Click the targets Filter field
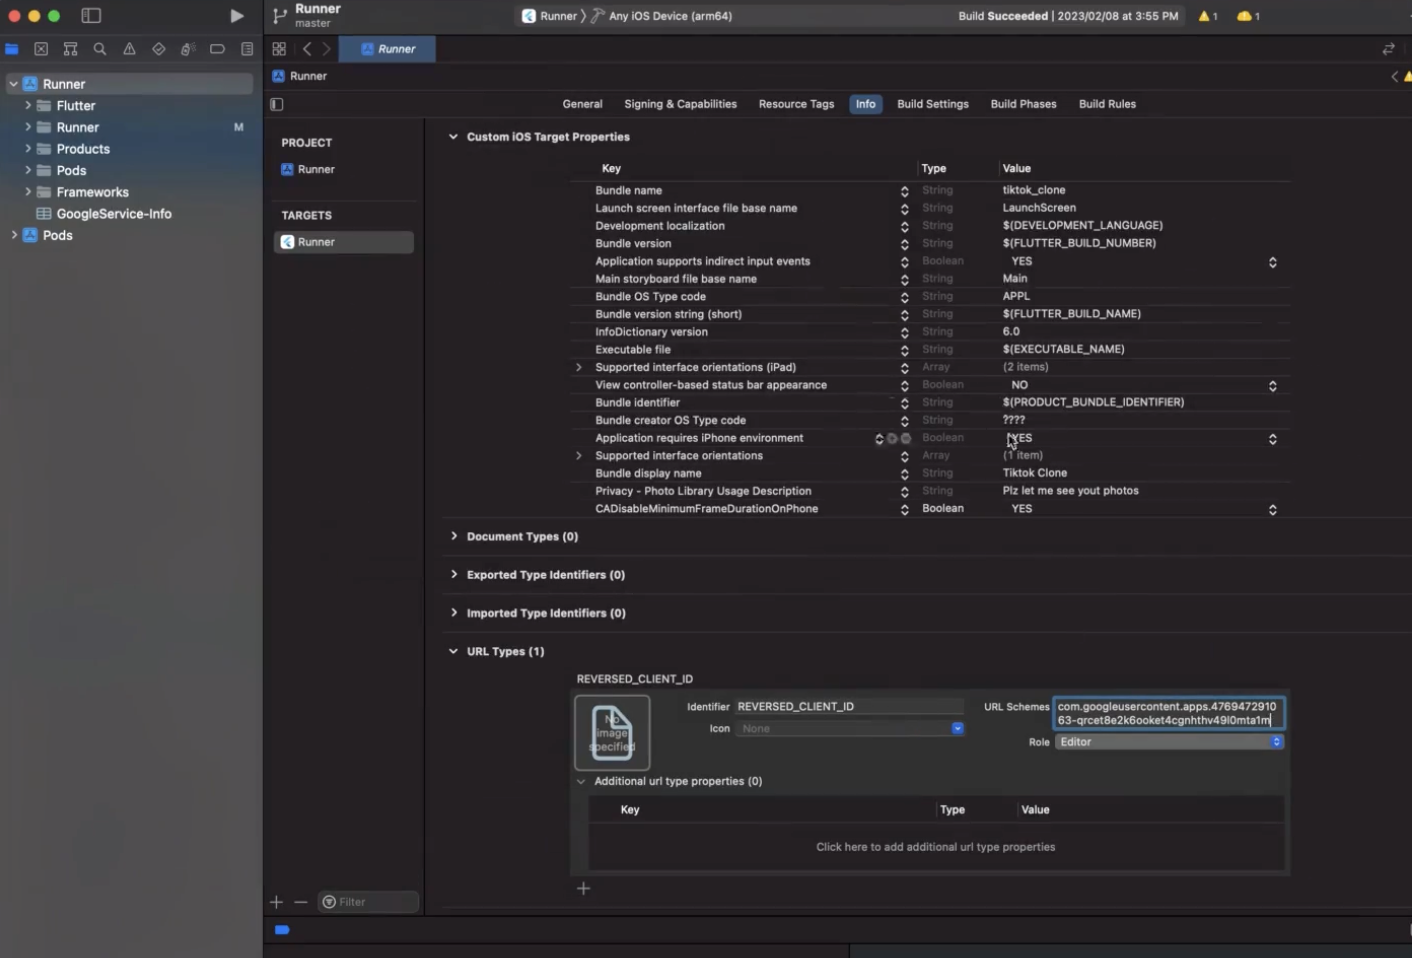The height and width of the screenshot is (958, 1412). click(368, 902)
